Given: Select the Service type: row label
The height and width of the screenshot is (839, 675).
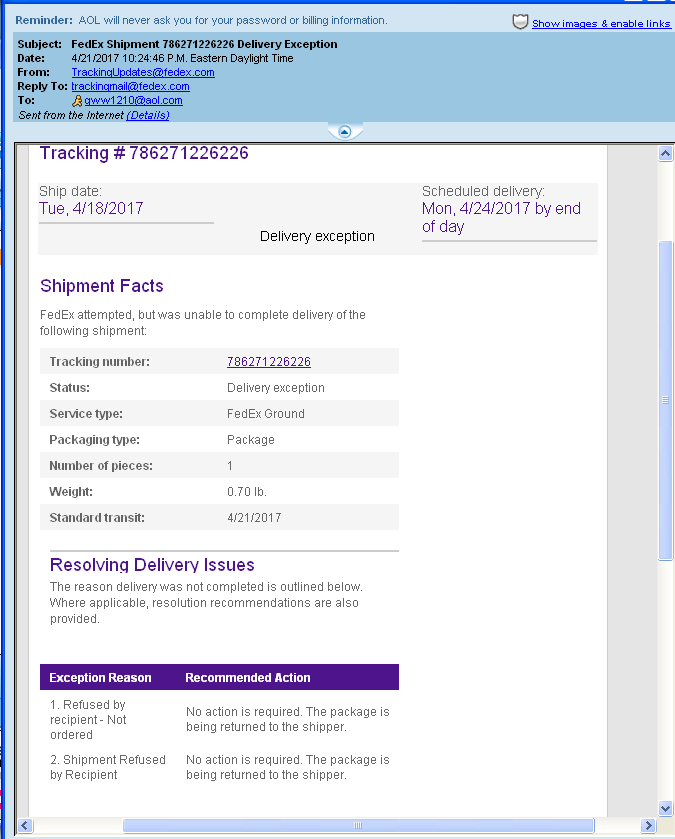Looking at the screenshot, I should [86, 414].
